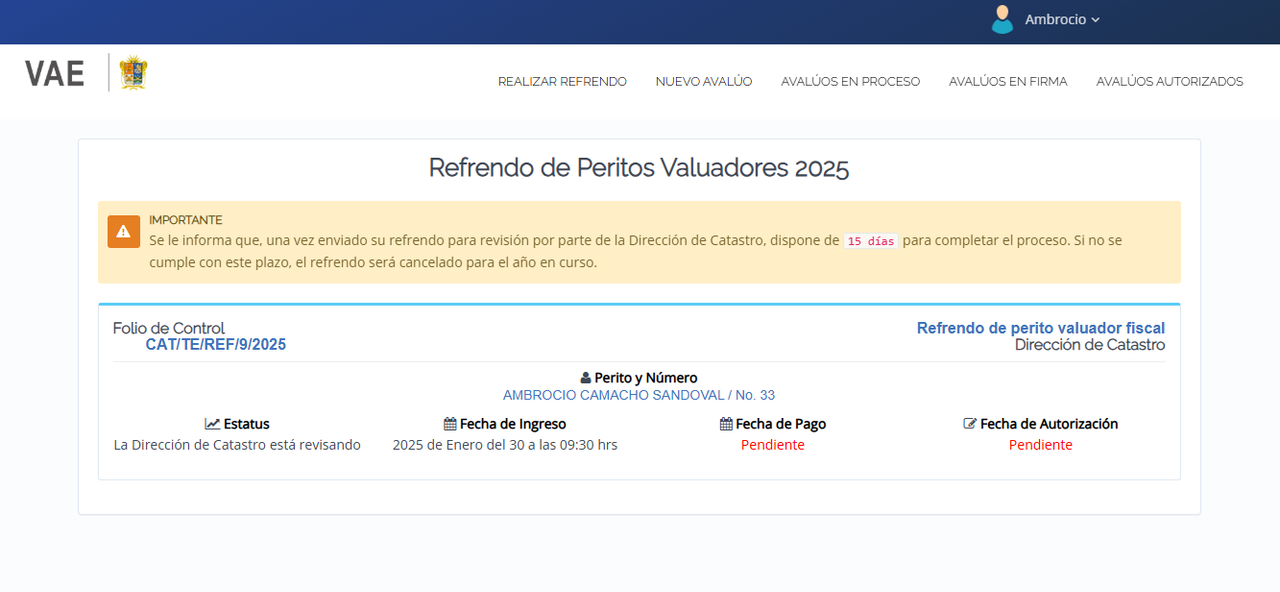
Task: Navigate to Avalúos en Firma
Action: pos(1008,82)
